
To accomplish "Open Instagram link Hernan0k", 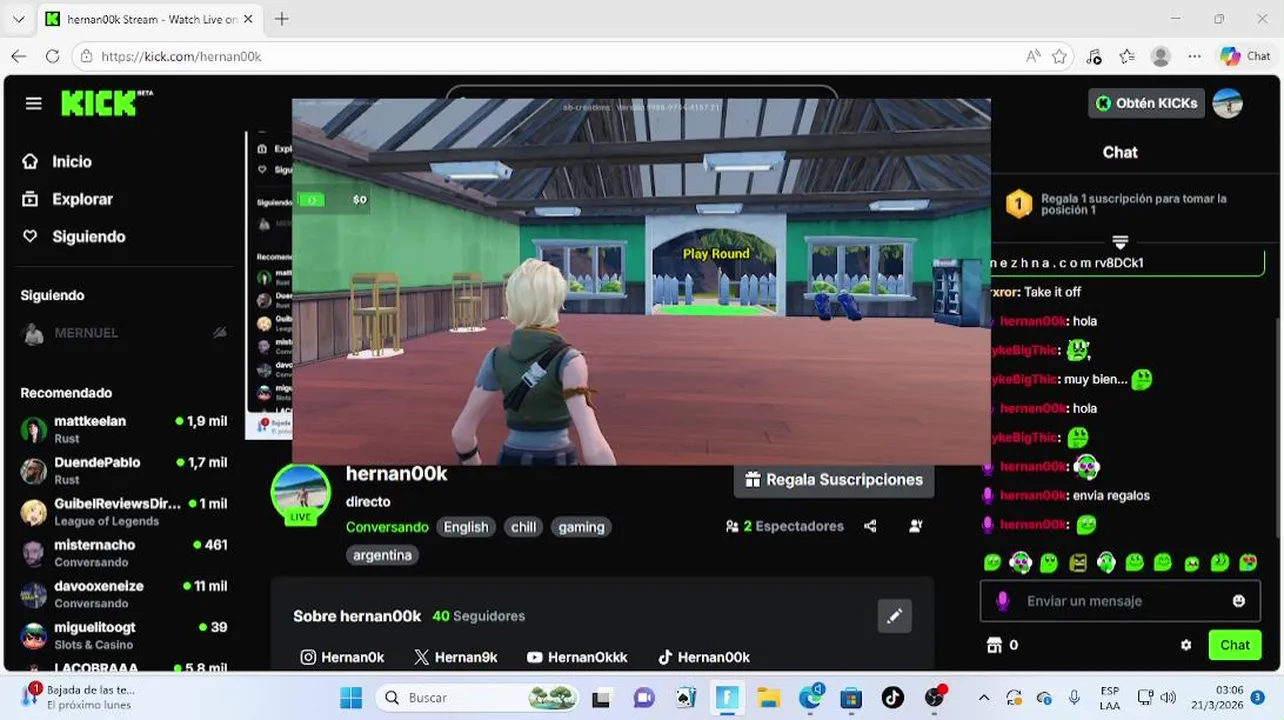I will [x=342, y=657].
